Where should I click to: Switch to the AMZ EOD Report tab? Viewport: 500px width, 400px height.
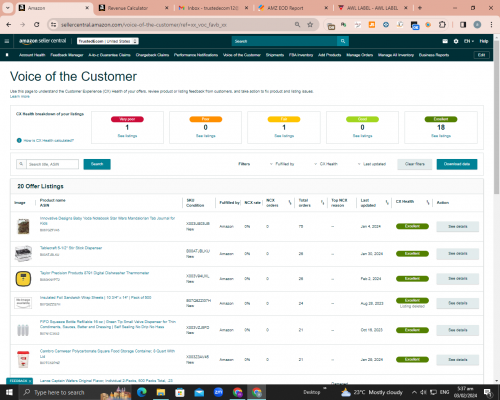click(293, 8)
